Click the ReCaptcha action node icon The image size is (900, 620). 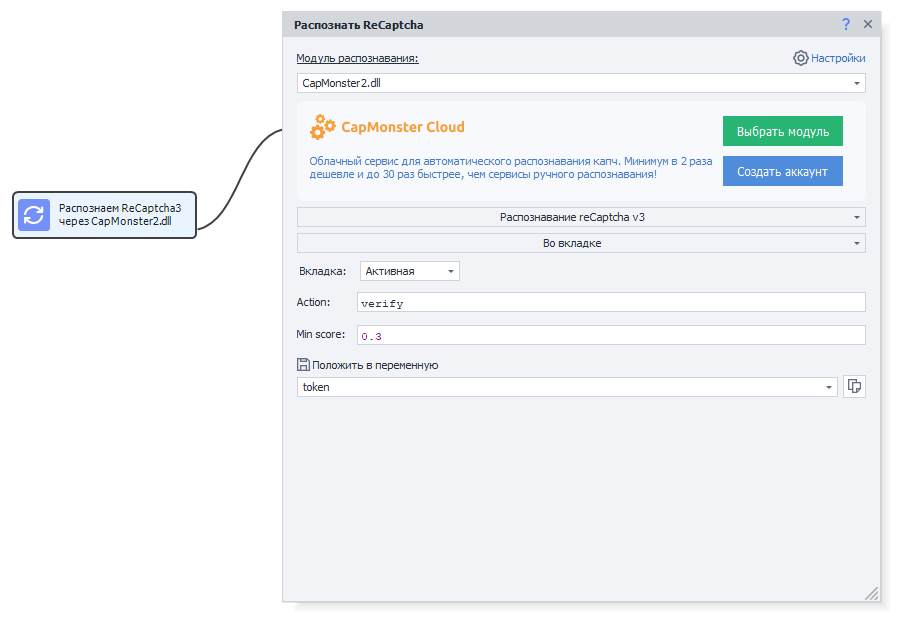point(34,215)
